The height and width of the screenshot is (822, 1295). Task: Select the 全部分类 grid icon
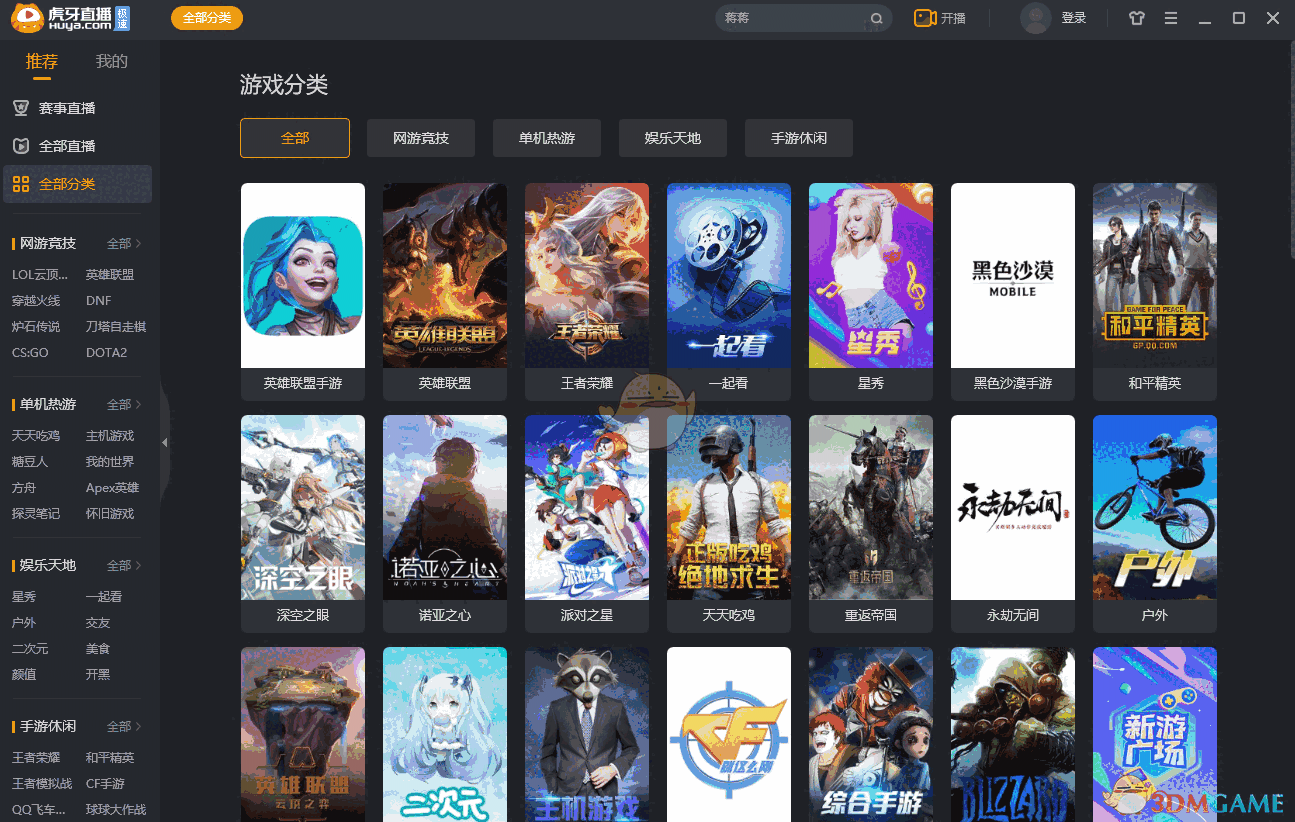pos(21,184)
